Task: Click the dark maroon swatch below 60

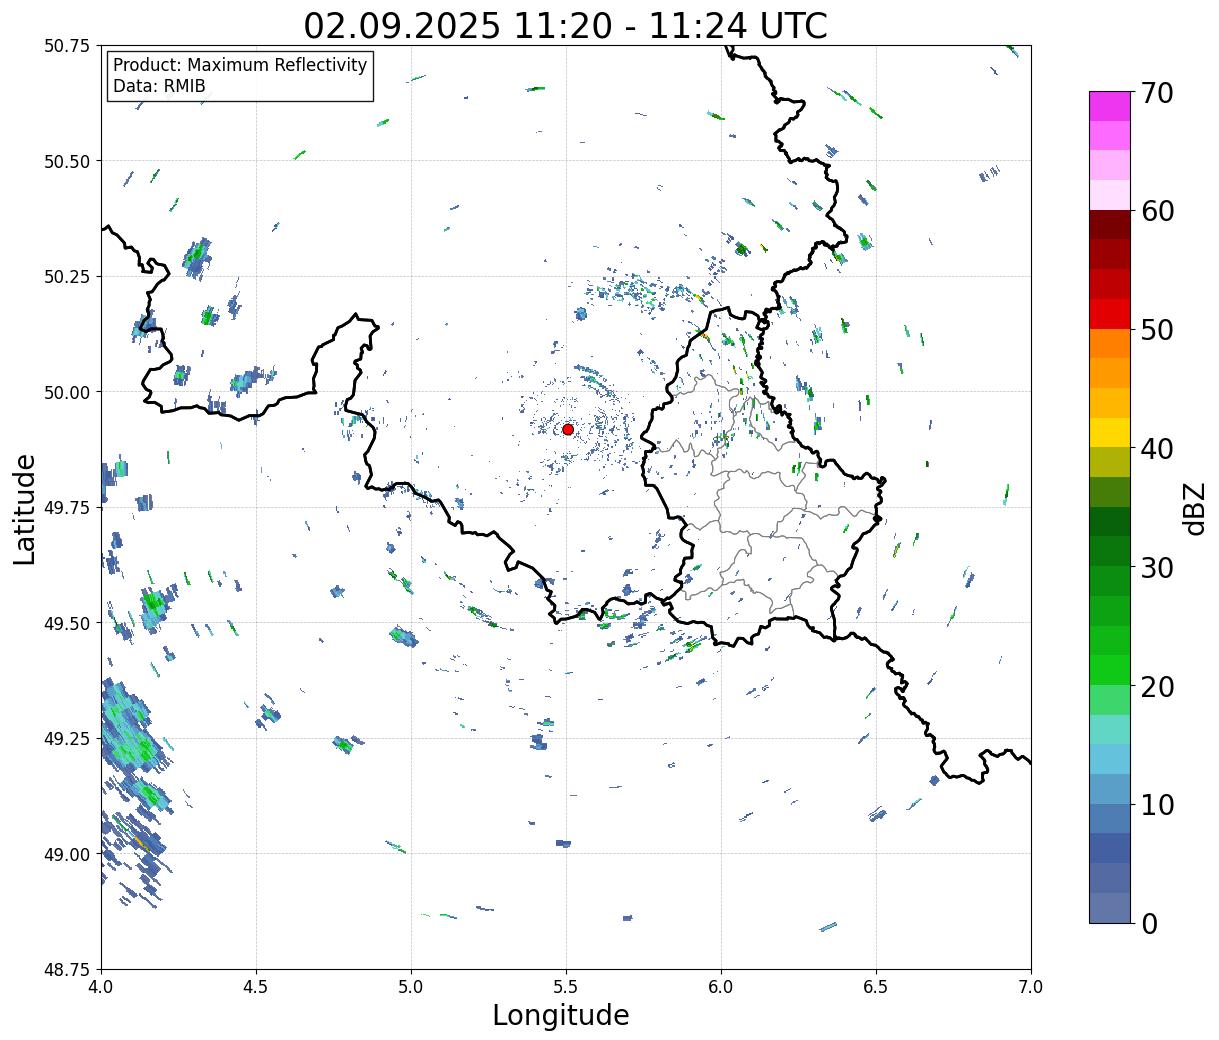Action: [x=1110, y=225]
